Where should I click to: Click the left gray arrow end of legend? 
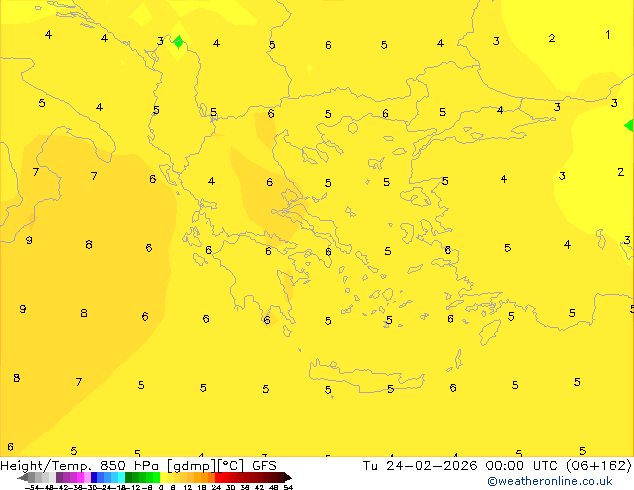tap(23, 477)
